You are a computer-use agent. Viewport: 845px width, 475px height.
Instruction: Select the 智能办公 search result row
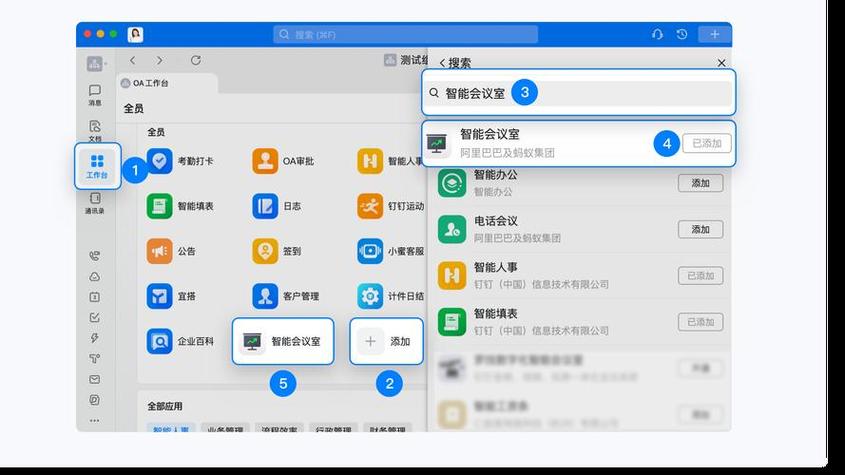pyautogui.click(x=580, y=183)
